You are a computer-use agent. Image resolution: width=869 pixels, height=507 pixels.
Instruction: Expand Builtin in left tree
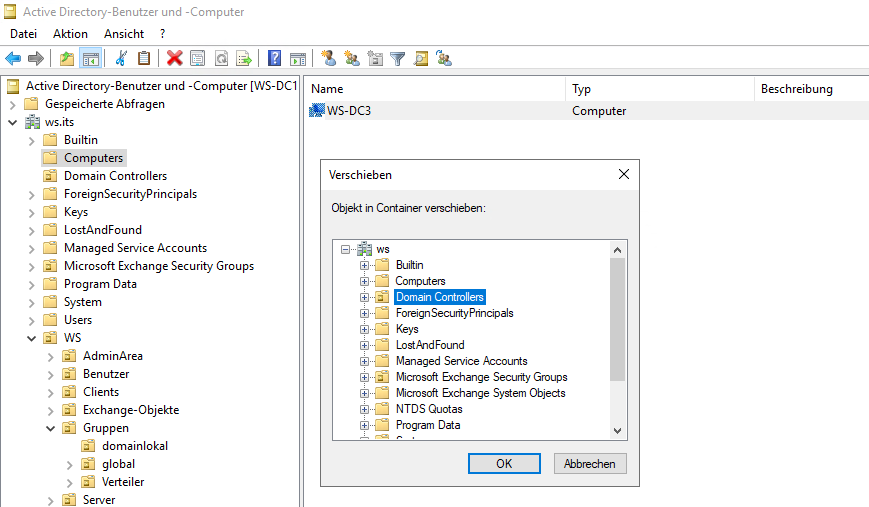[x=32, y=141]
